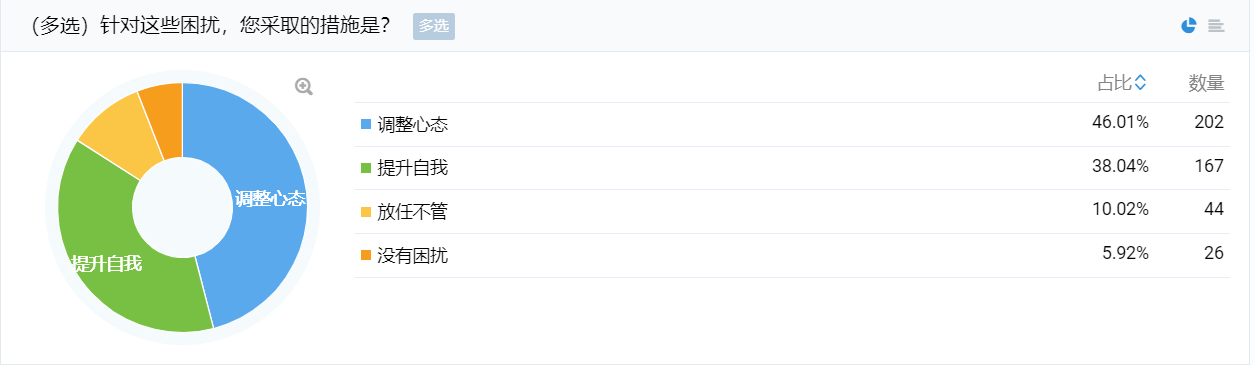Click the orange 没有困扰 legend swatch

[x=366, y=255]
